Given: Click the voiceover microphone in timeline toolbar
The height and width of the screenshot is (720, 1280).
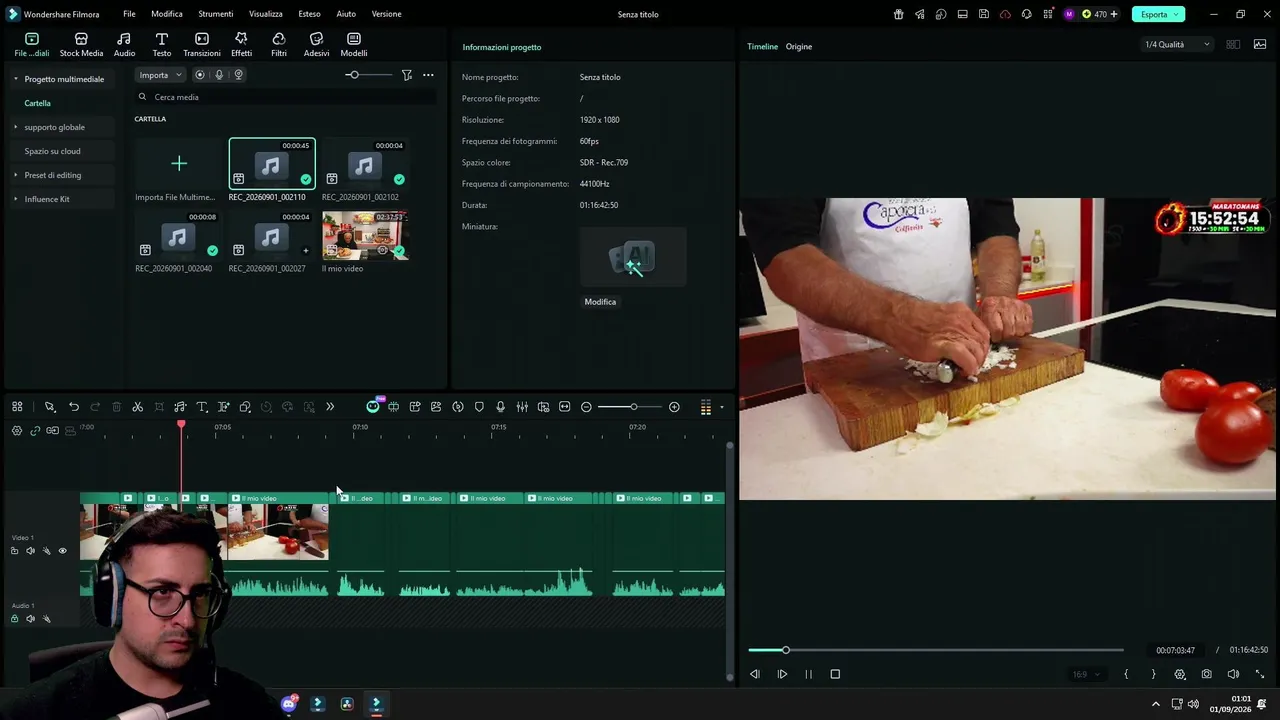Looking at the screenshot, I should coord(500,407).
